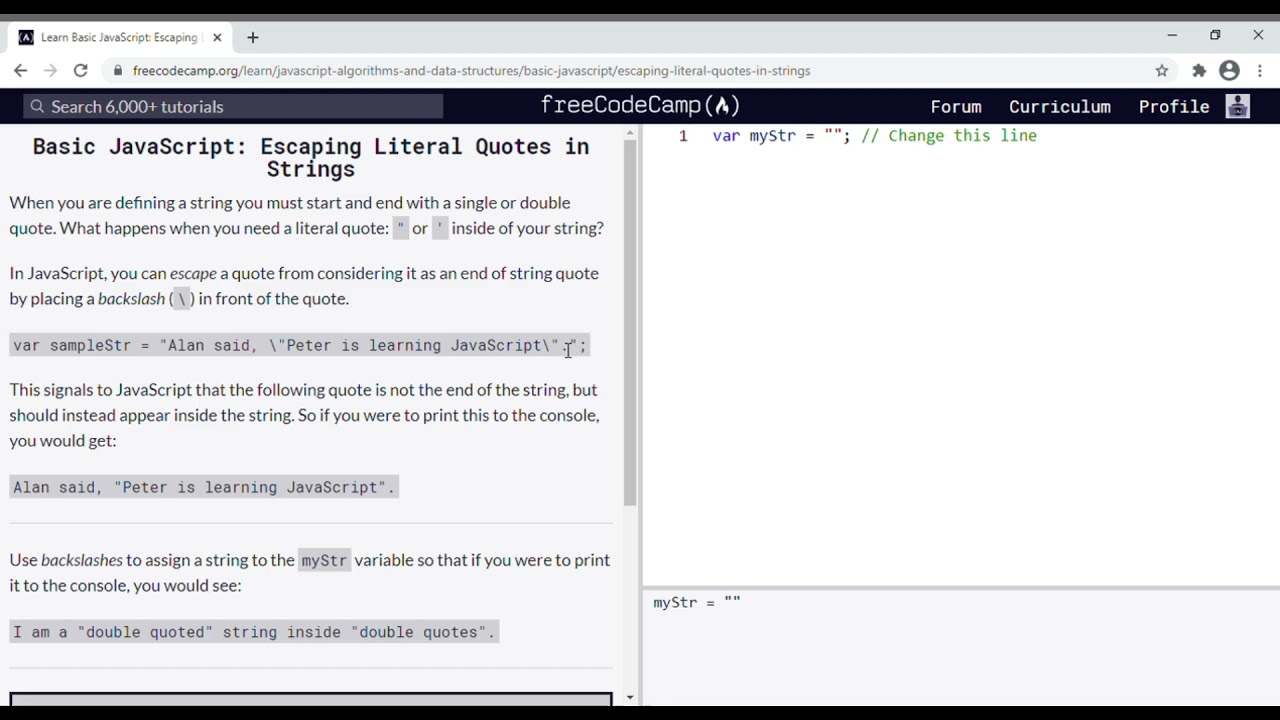The width and height of the screenshot is (1280, 720).
Task: Click the console output myStr text
Action: 697,602
